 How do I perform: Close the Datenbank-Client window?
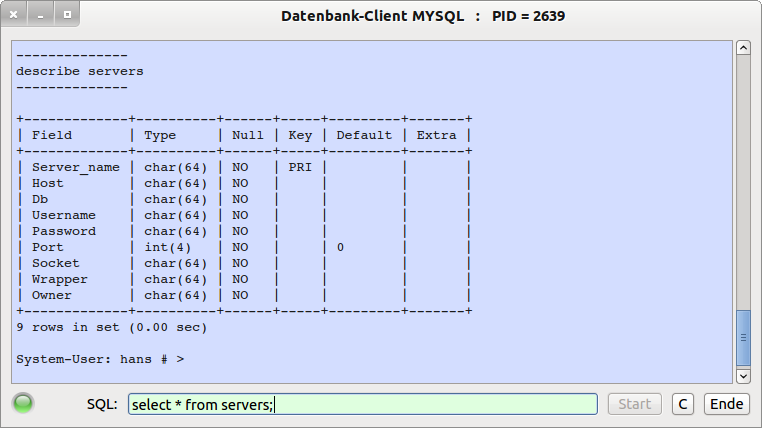(15, 17)
